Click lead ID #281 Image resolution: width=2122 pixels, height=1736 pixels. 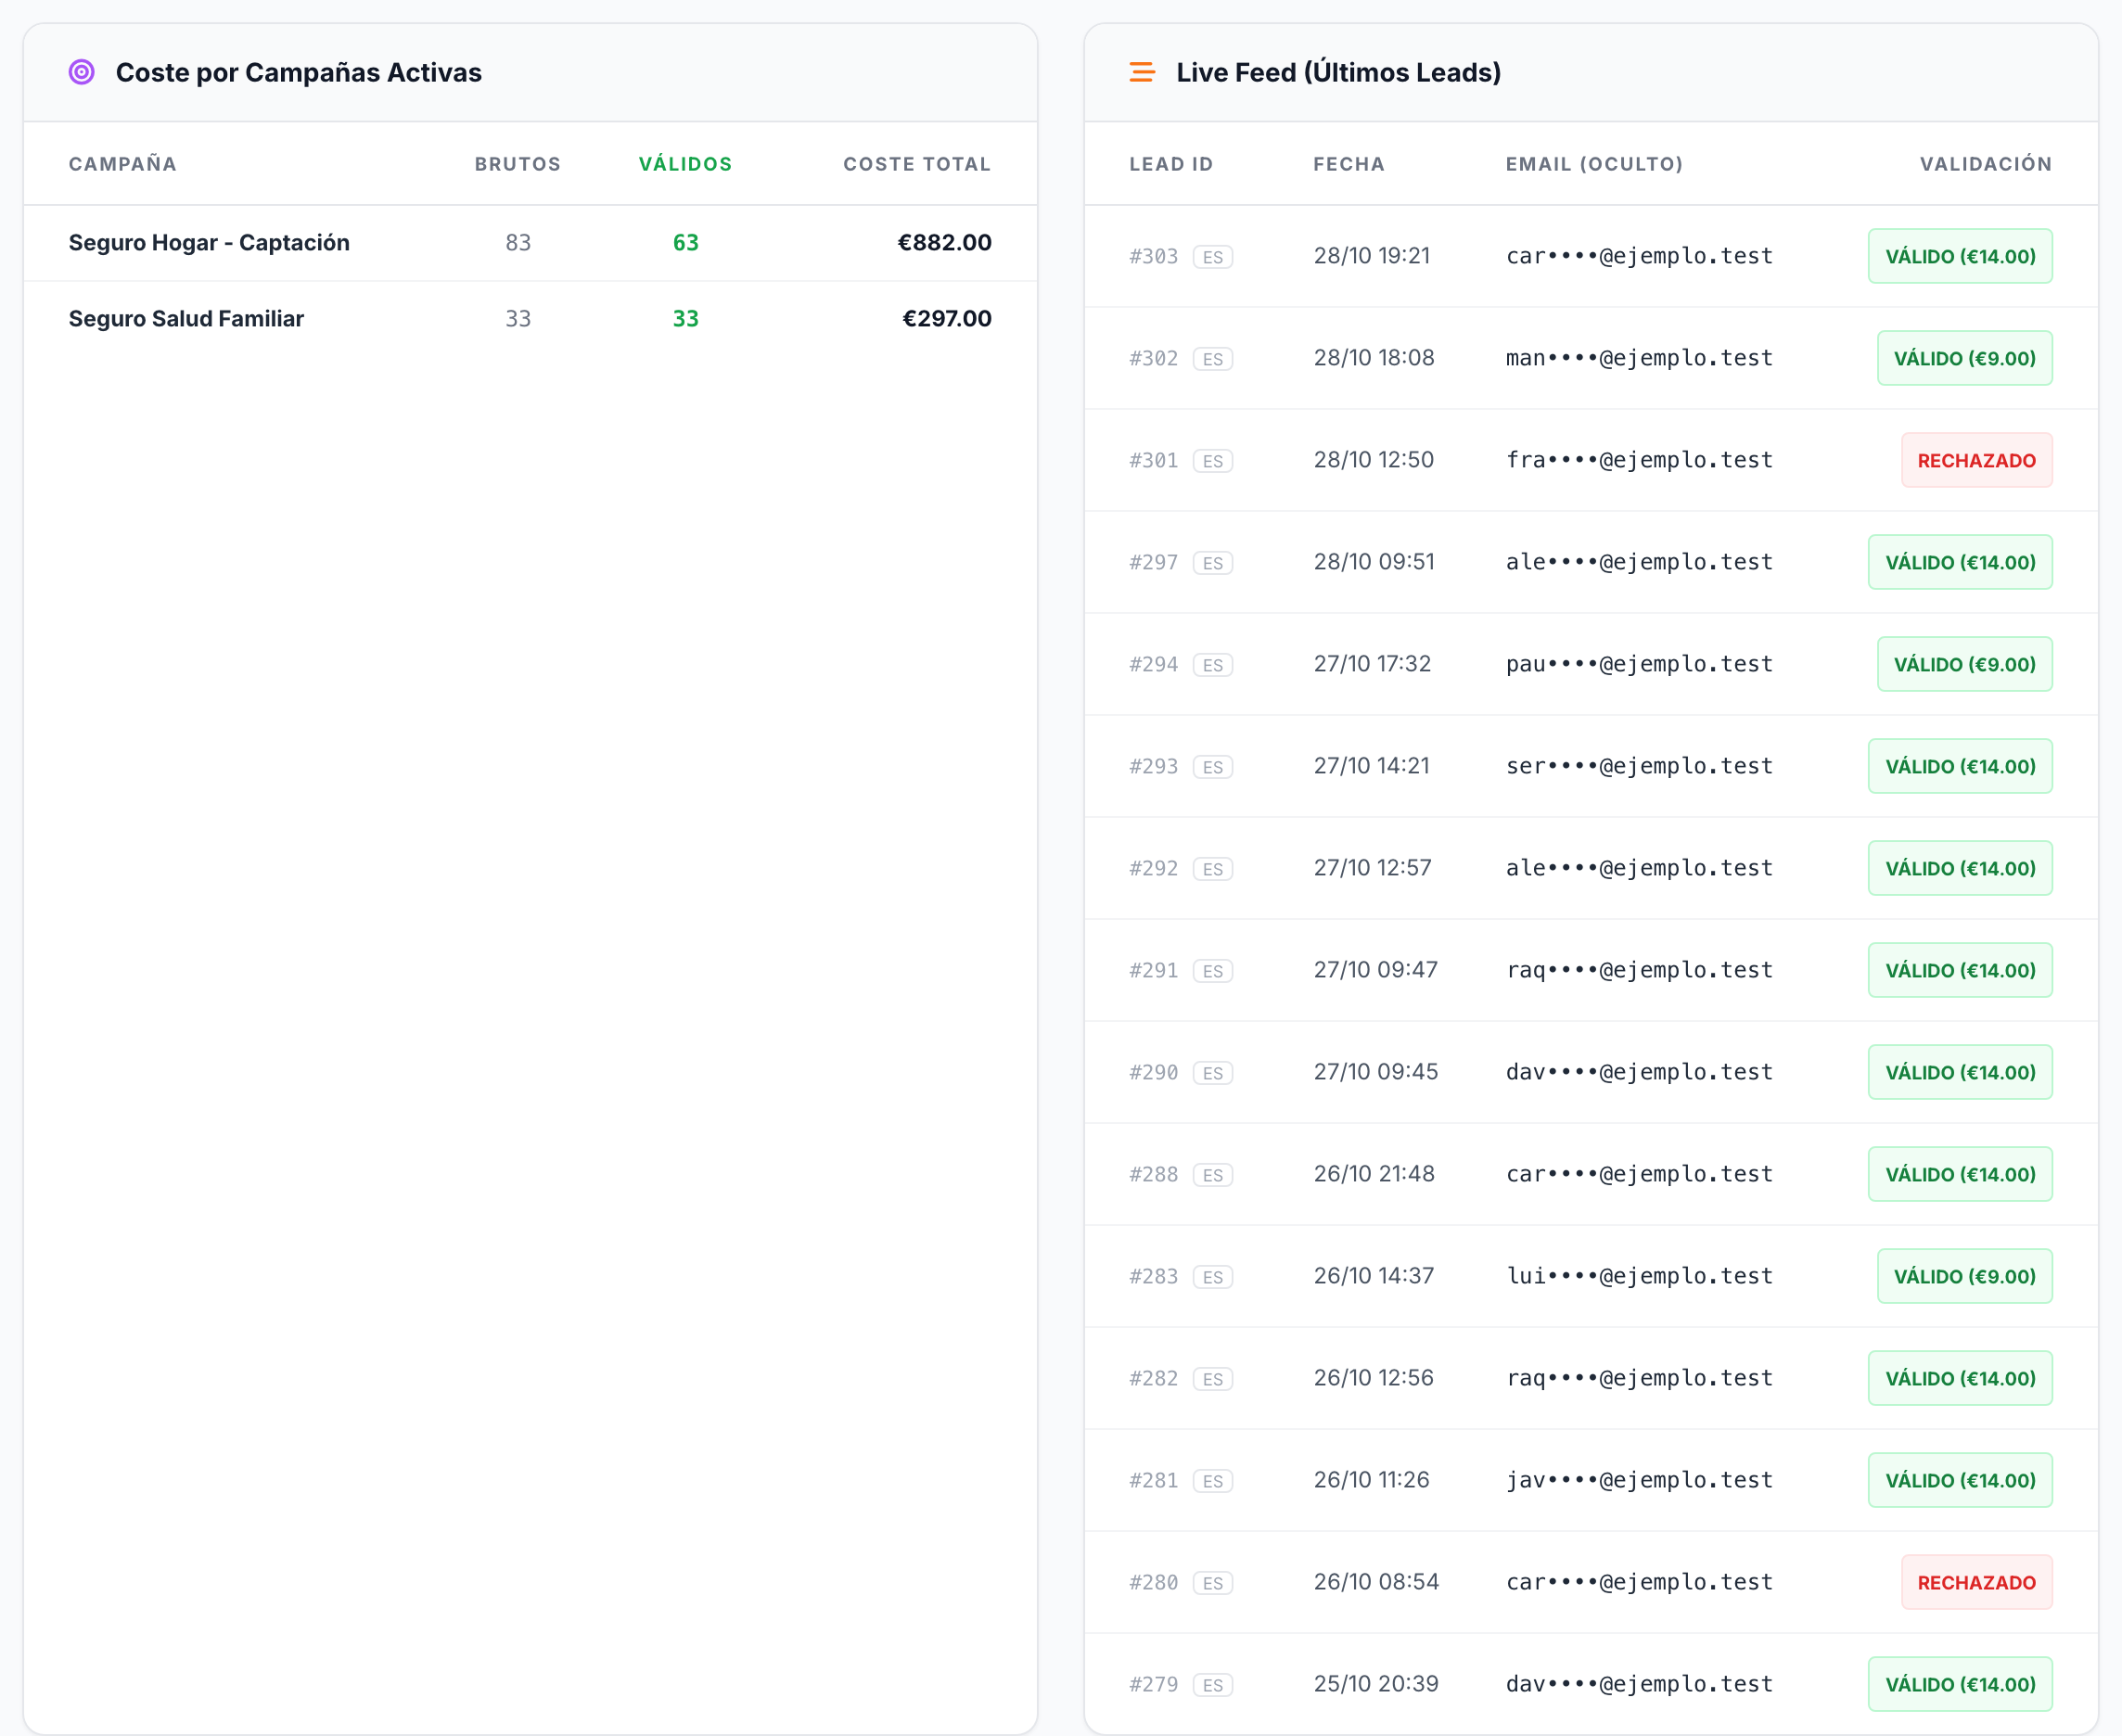click(x=1154, y=1480)
